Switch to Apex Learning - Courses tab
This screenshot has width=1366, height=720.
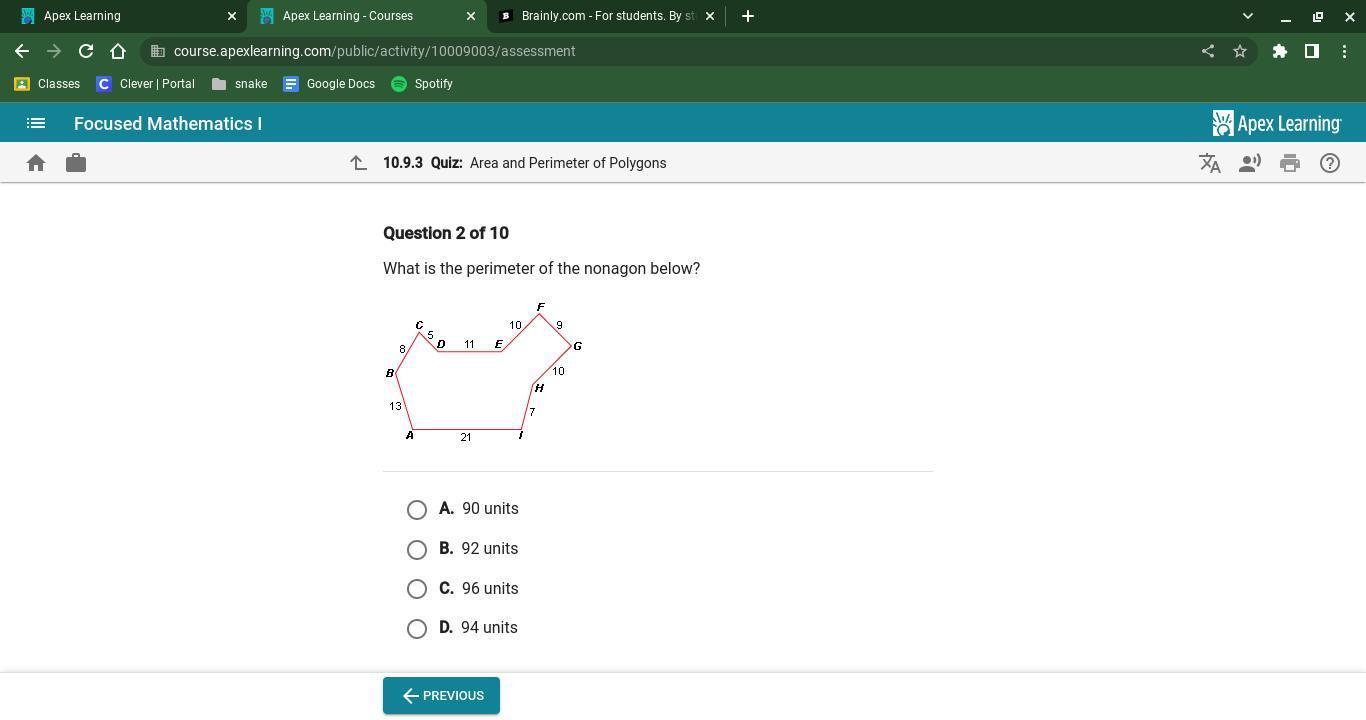point(366,16)
